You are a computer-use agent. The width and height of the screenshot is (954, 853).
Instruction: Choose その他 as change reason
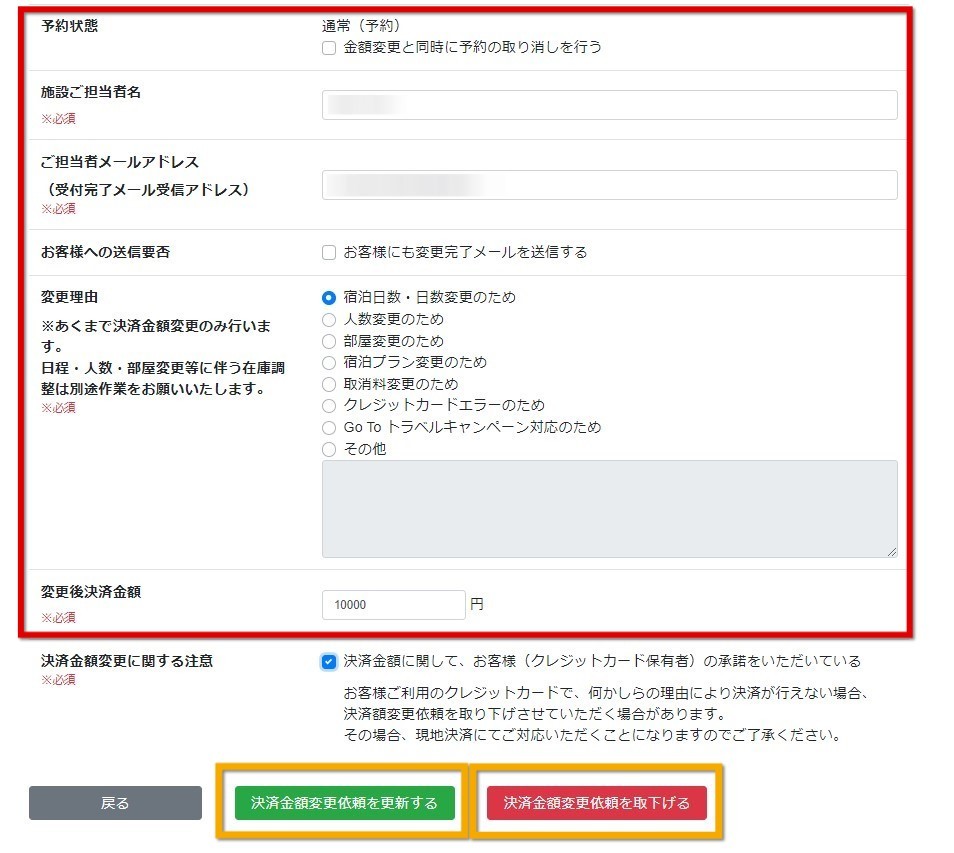[x=329, y=450]
